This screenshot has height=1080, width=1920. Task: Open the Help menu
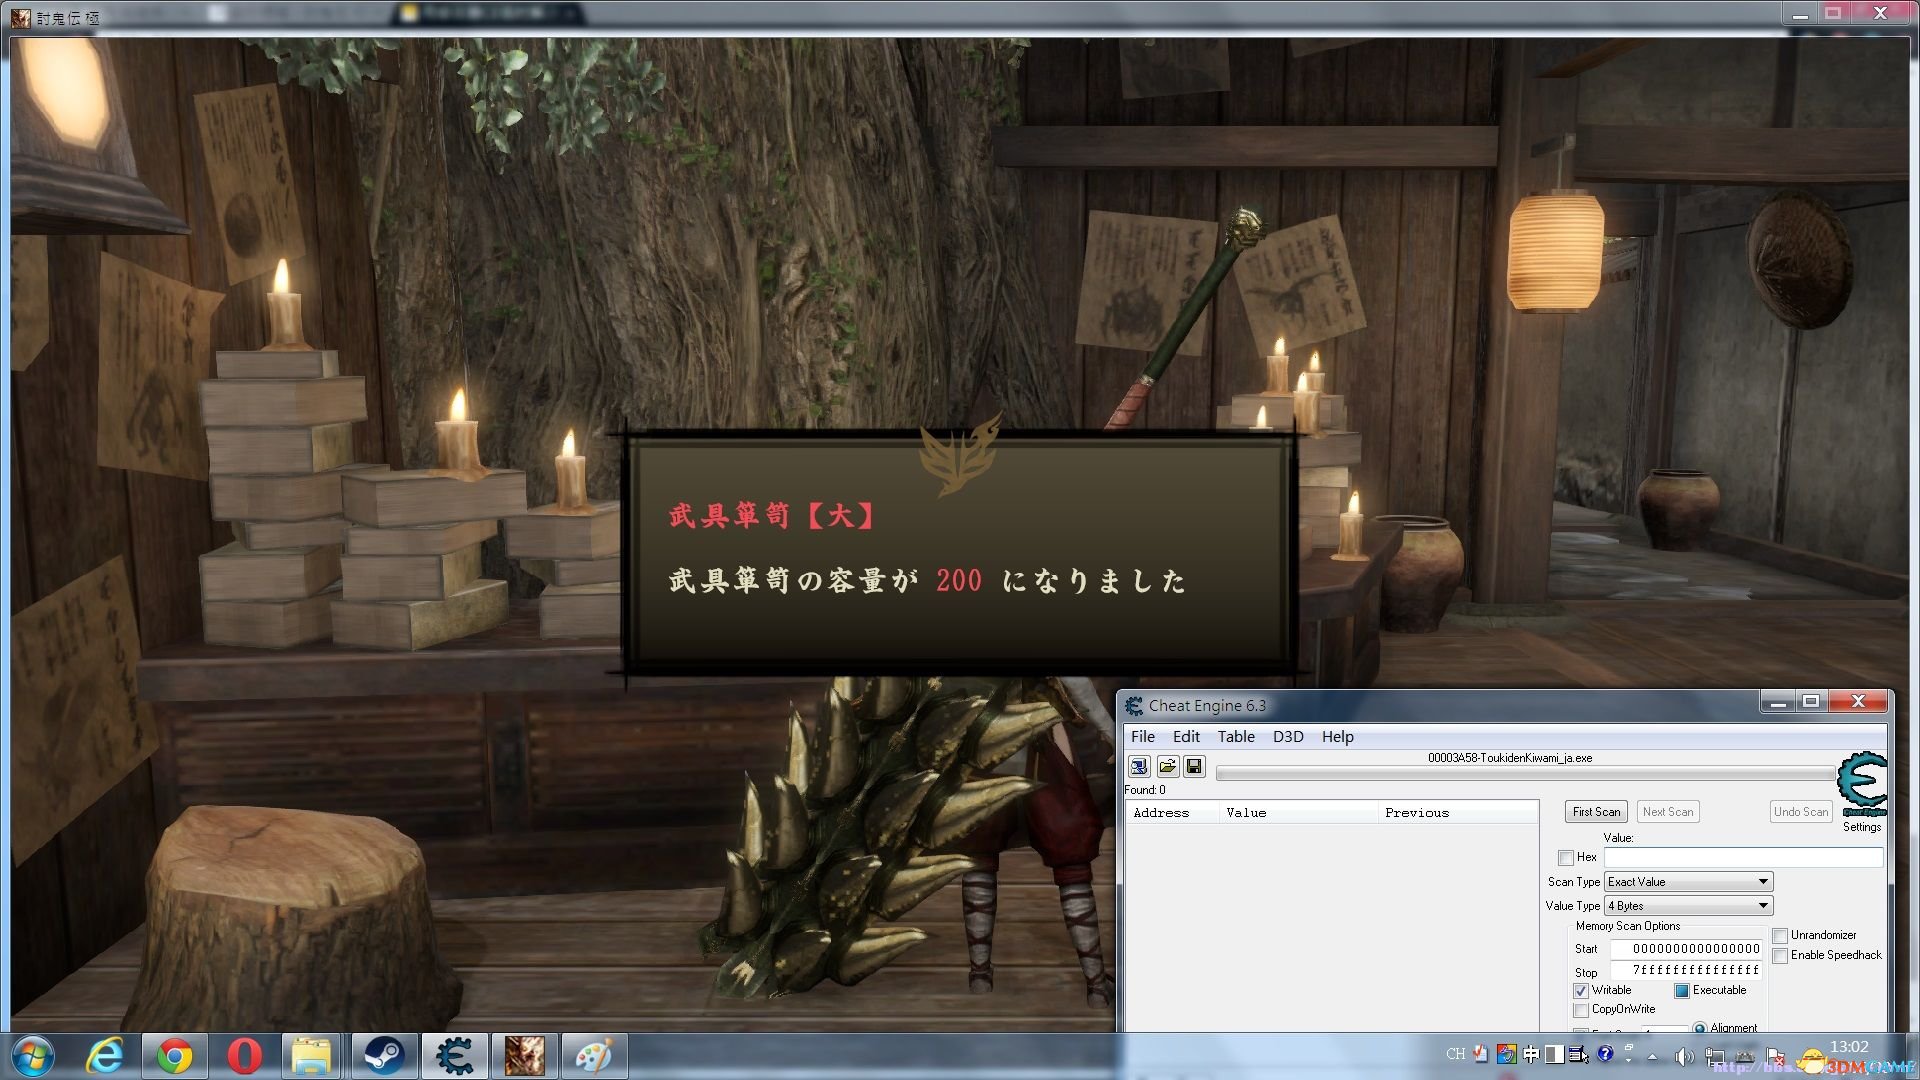click(x=1338, y=737)
